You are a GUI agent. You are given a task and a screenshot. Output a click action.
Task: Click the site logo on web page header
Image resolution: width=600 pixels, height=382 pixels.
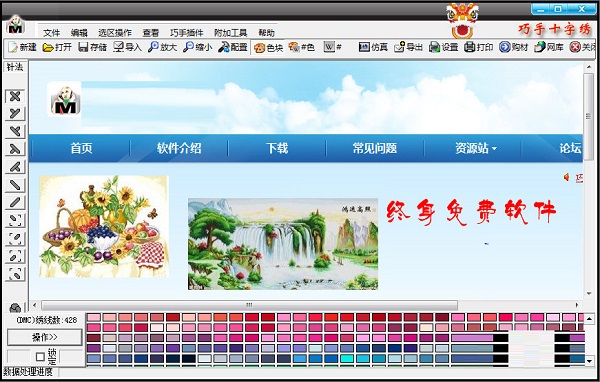pyautogui.click(x=64, y=99)
